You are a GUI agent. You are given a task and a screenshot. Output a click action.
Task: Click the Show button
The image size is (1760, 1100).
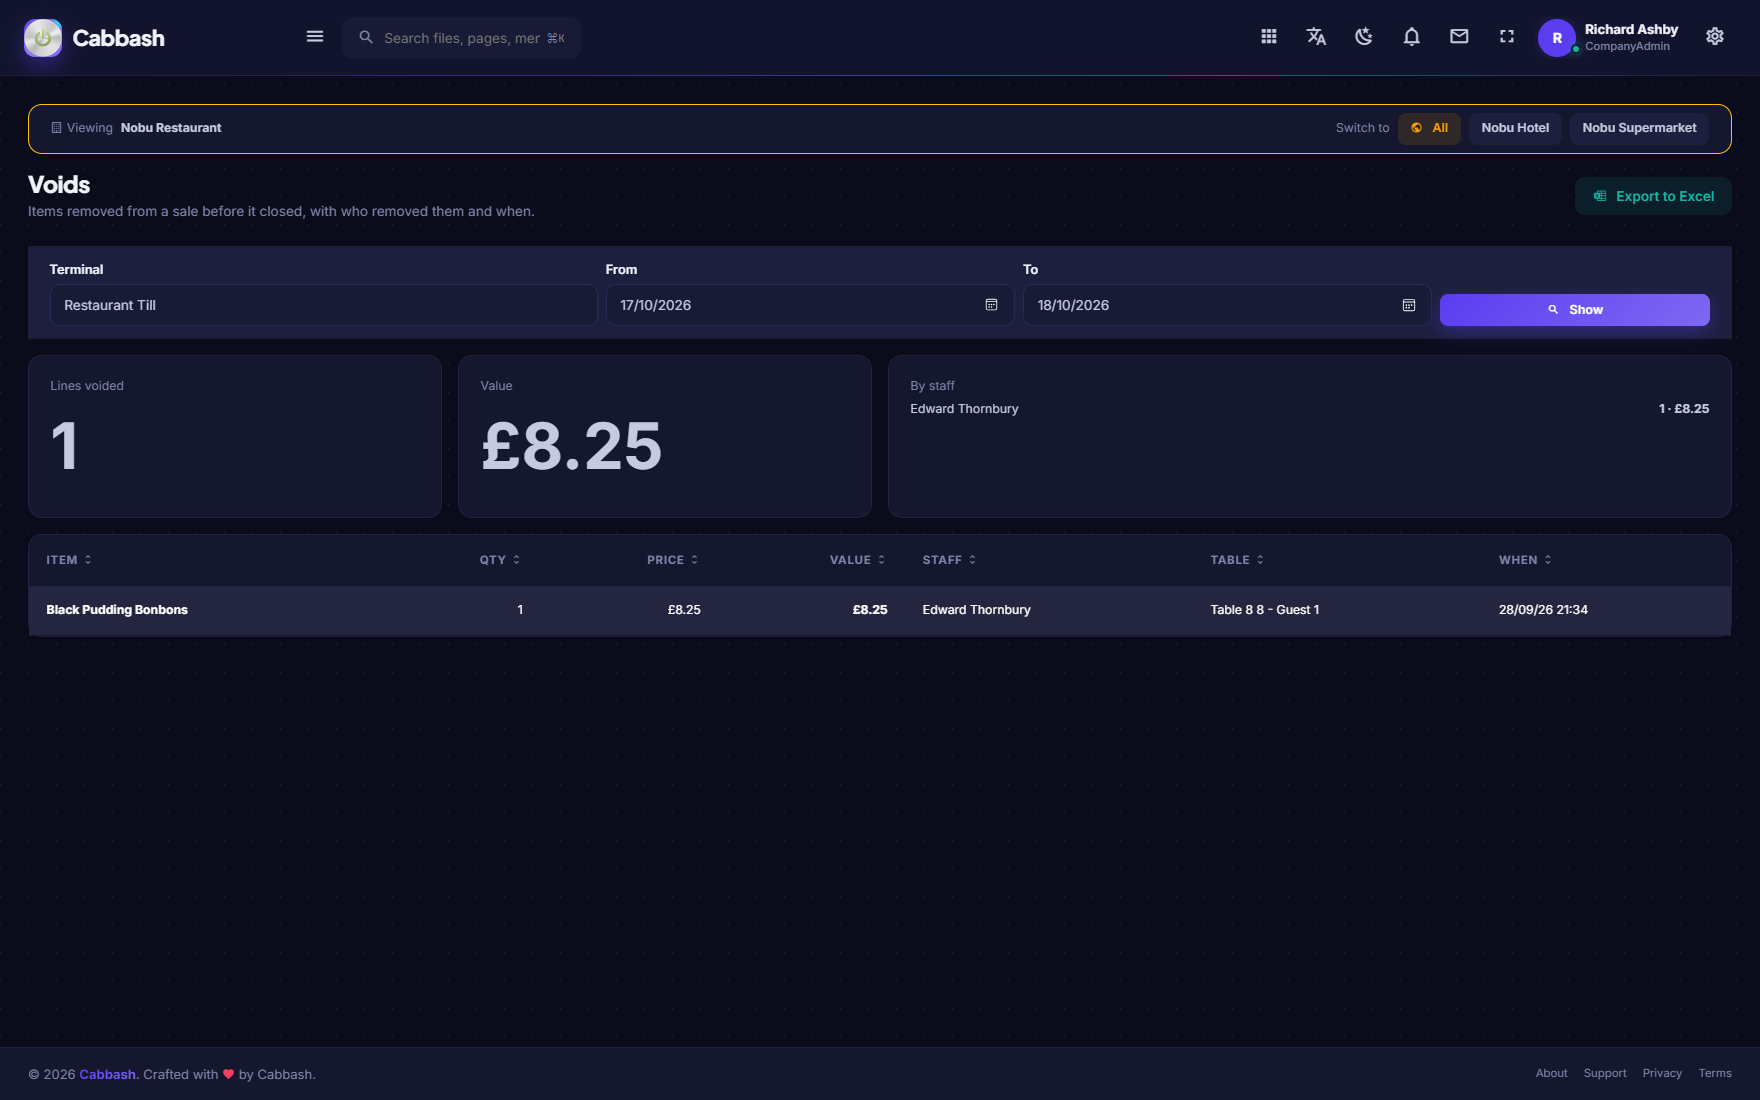coord(1575,310)
